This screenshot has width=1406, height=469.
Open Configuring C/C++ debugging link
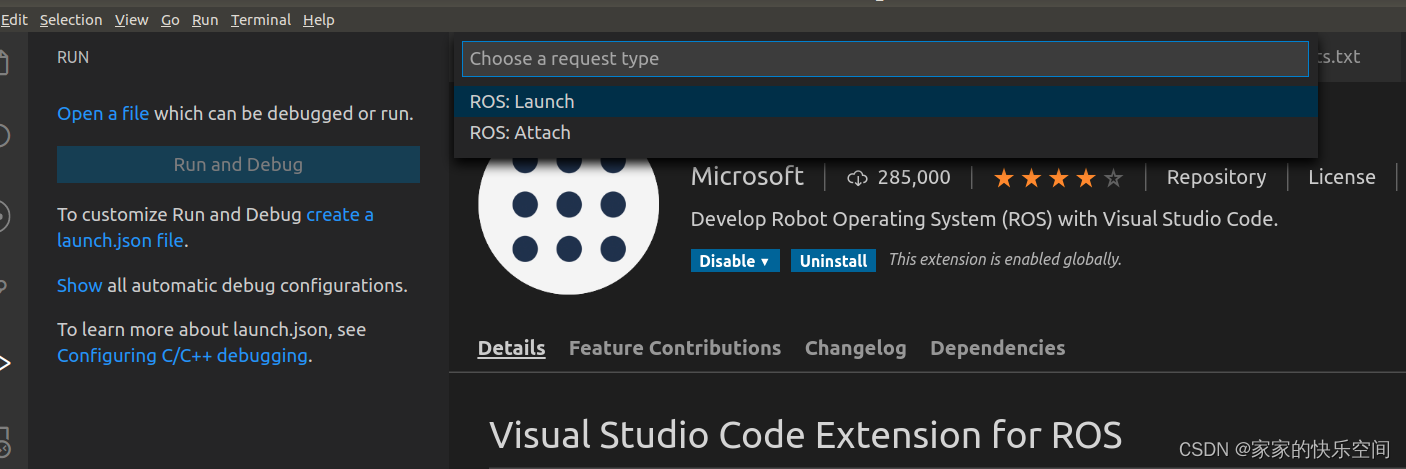[x=182, y=356]
